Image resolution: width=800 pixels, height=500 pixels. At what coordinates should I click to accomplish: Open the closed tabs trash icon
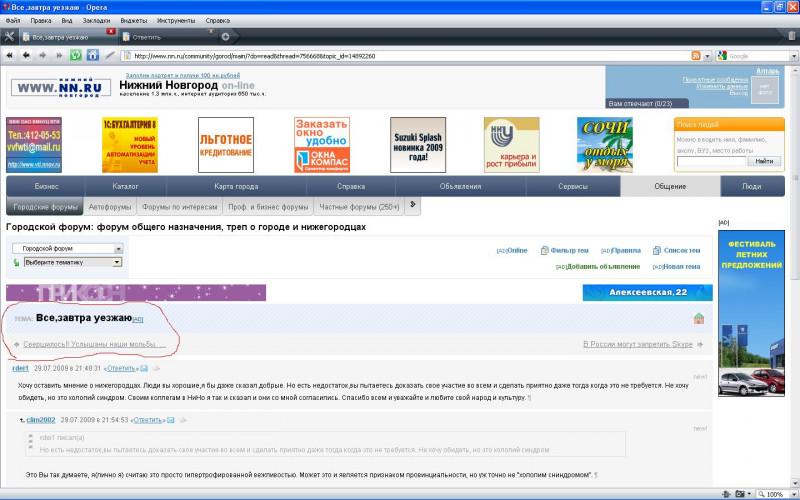pyautogui.click(x=791, y=36)
